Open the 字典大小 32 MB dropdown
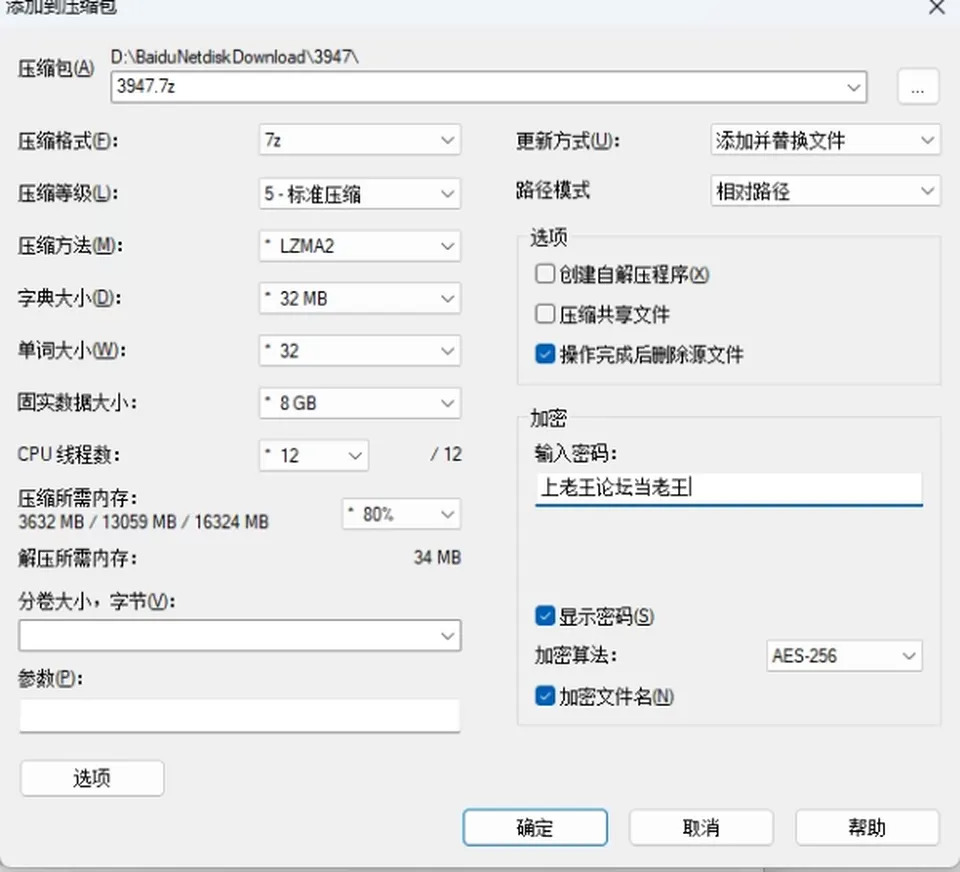The height and width of the screenshot is (872, 960). click(x=360, y=298)
